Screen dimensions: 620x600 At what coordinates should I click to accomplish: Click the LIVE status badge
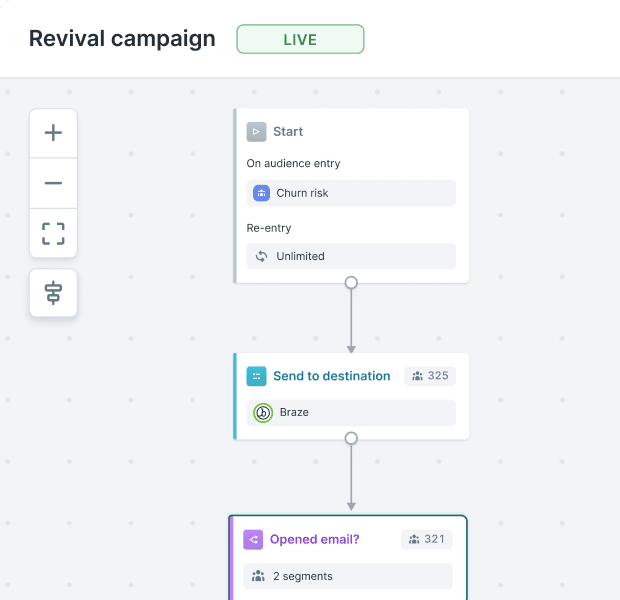pos(300,40)
